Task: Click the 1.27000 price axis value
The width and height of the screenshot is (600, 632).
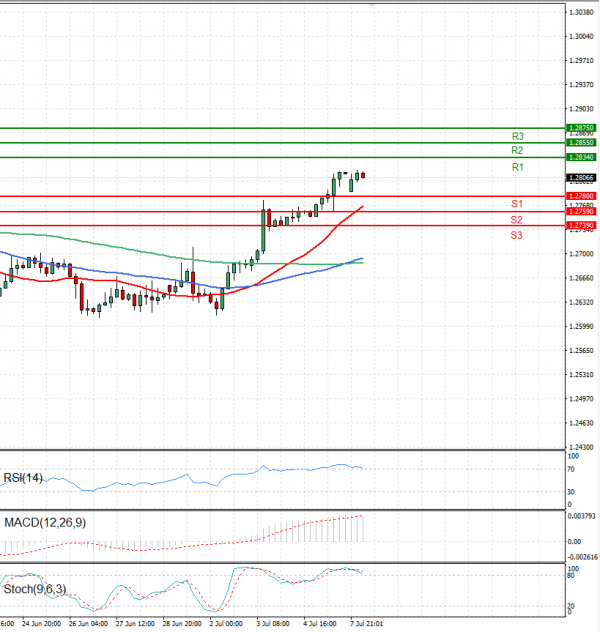Action: (x=581, y=254)
